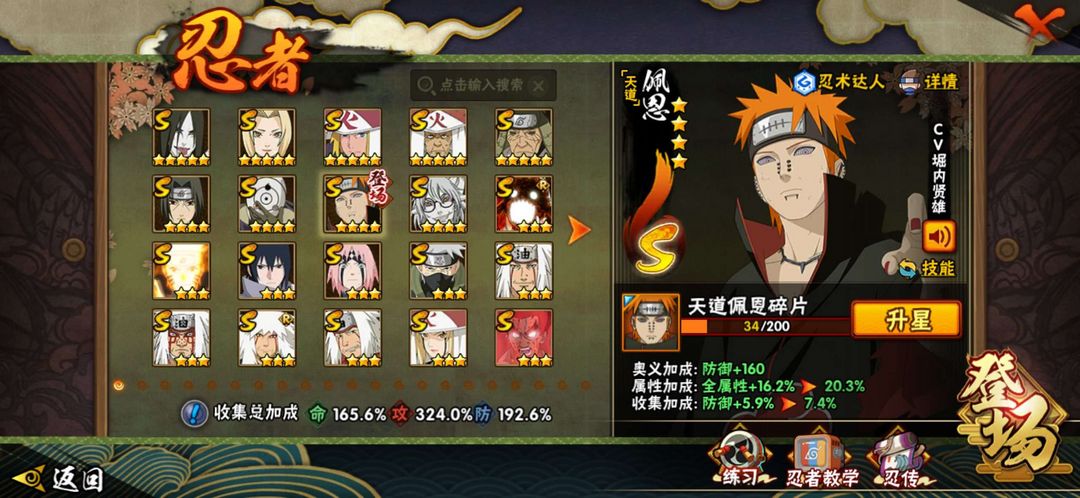Click the 点击输入搜索 search field
Viewport: 1080px width, 498px height.
[x=483, y=85]
